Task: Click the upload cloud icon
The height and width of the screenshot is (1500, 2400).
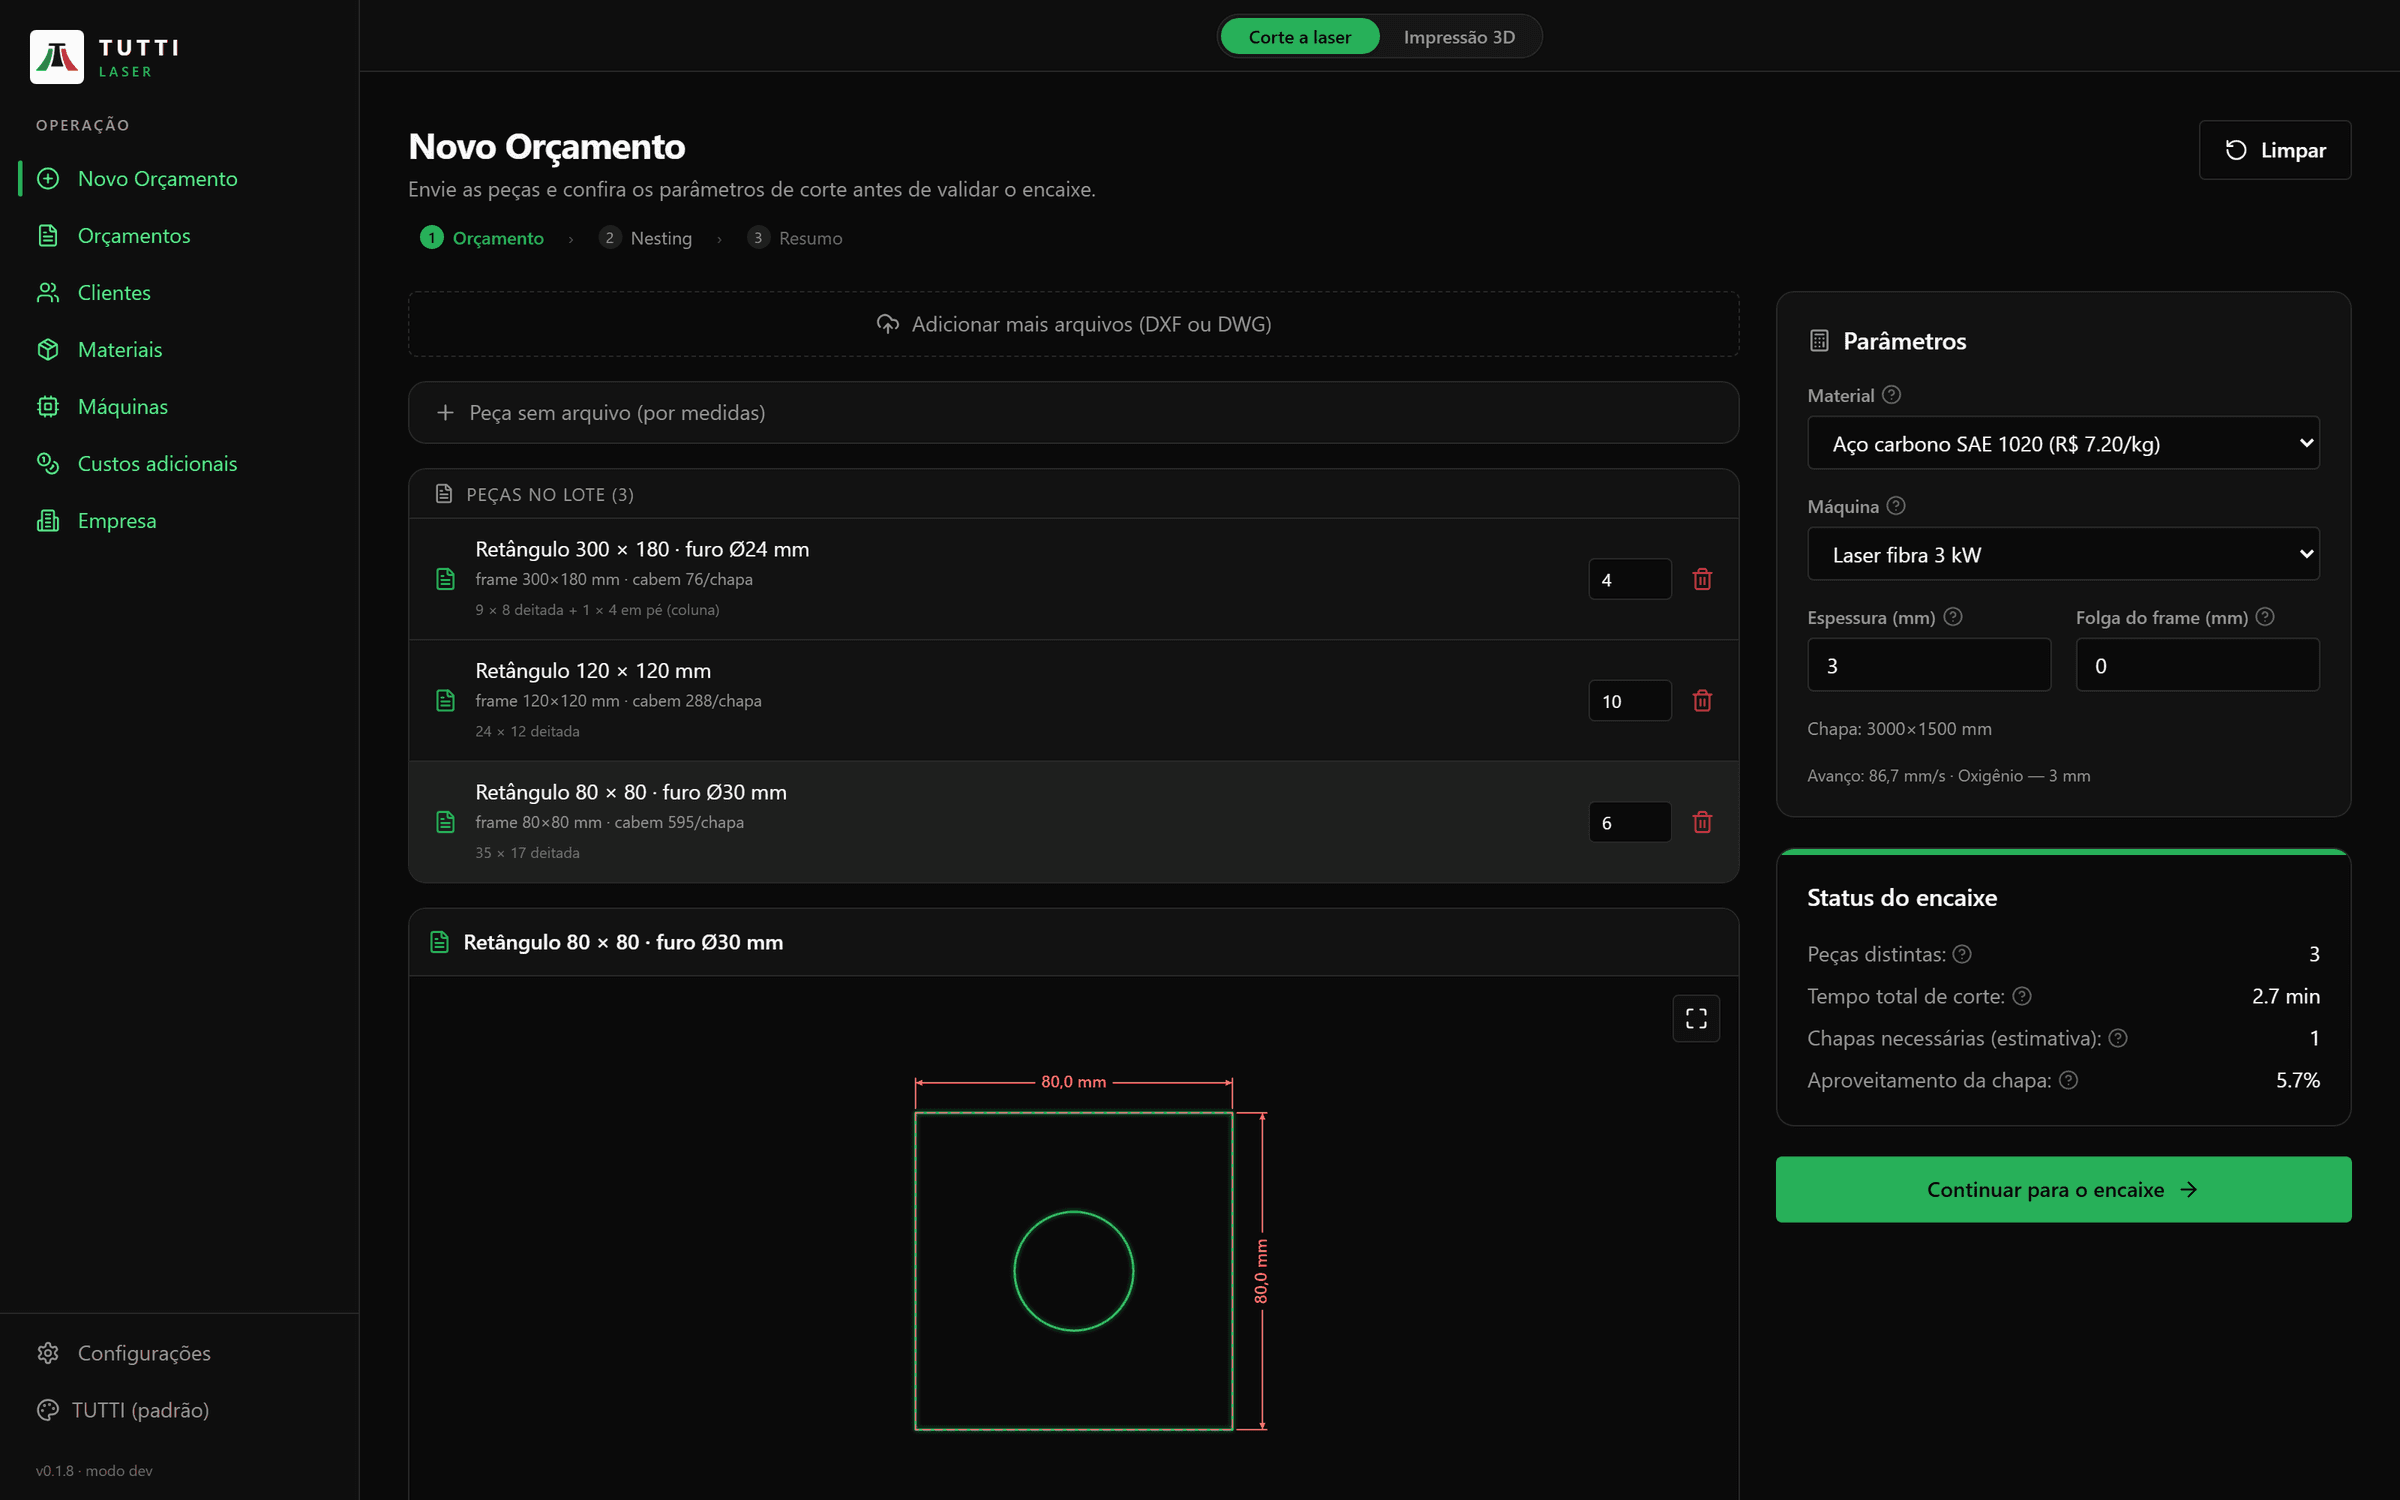Action: (x=887, y=324)
